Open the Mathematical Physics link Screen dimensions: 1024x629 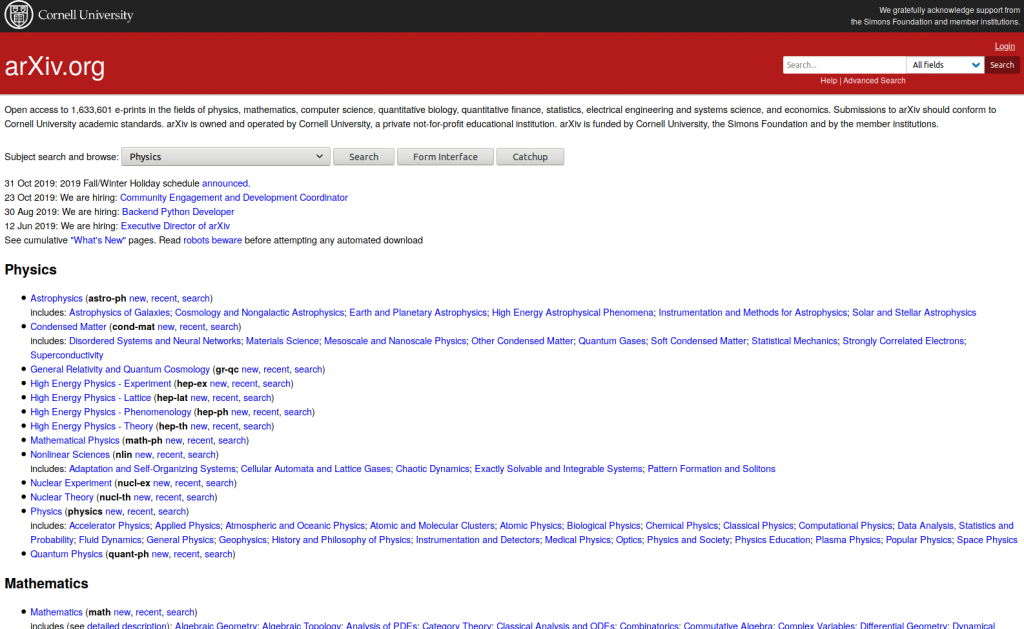(x=74, y=441)
